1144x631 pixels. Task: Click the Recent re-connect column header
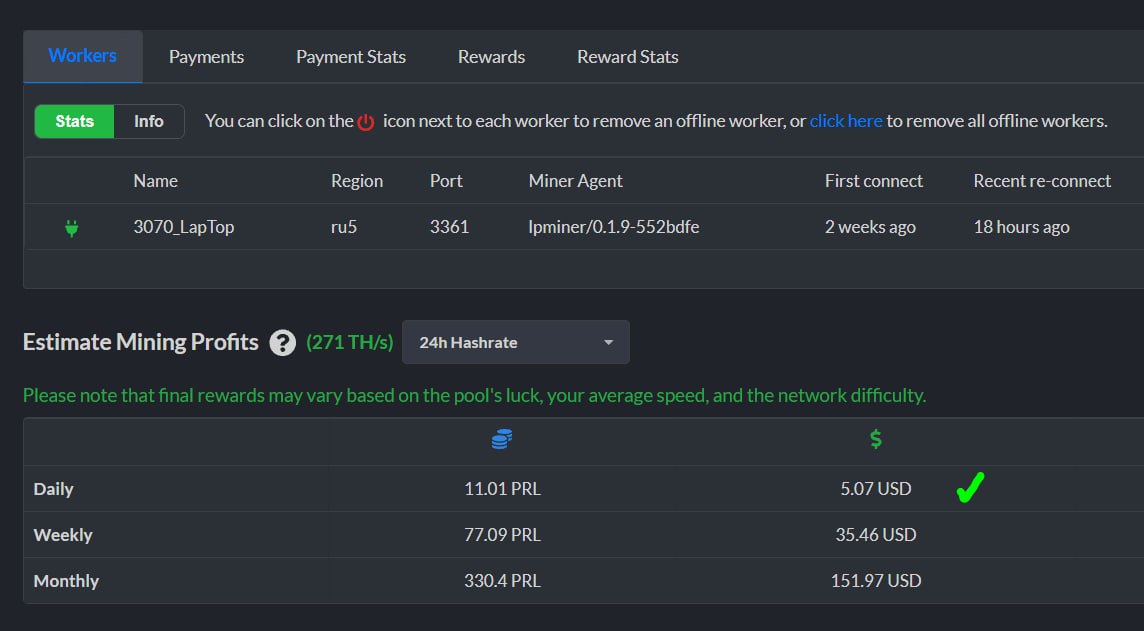1042,181
